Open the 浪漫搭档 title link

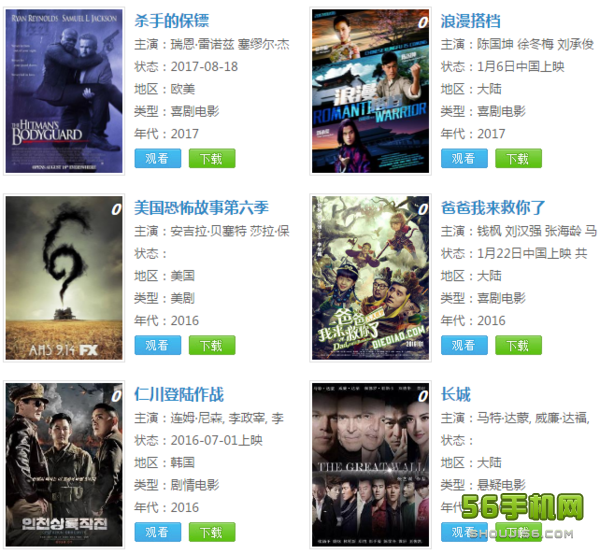[470, 21]
